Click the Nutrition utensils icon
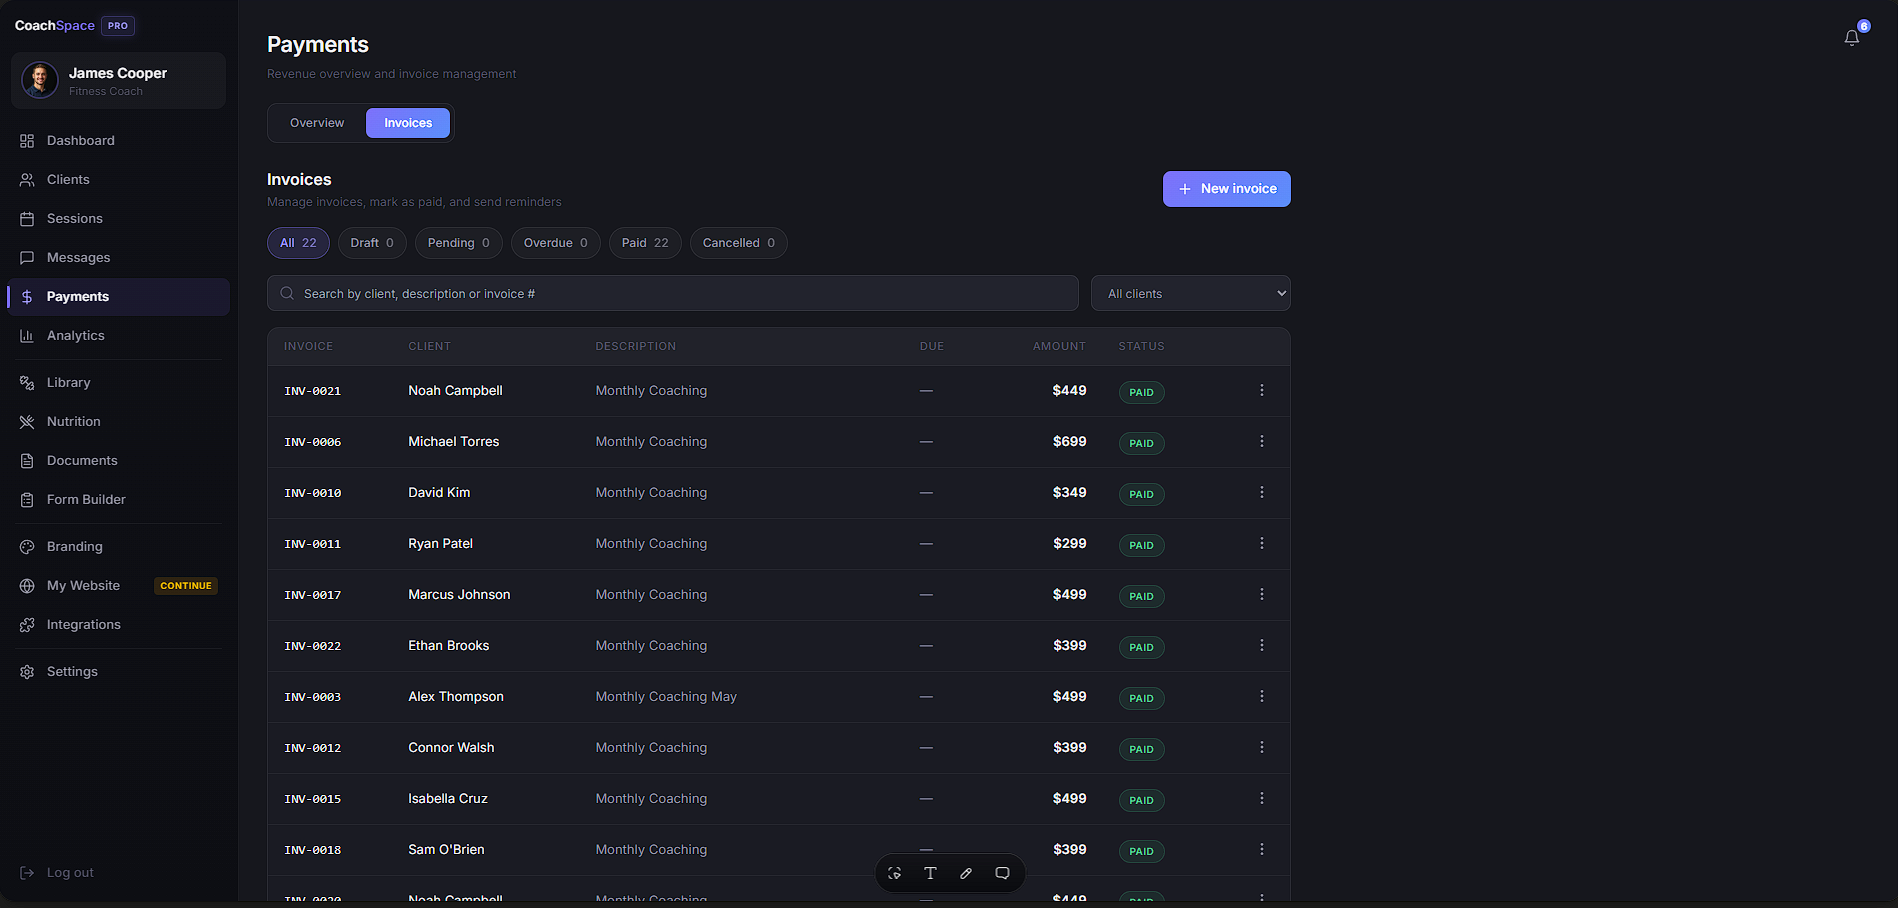 (27, 422)
